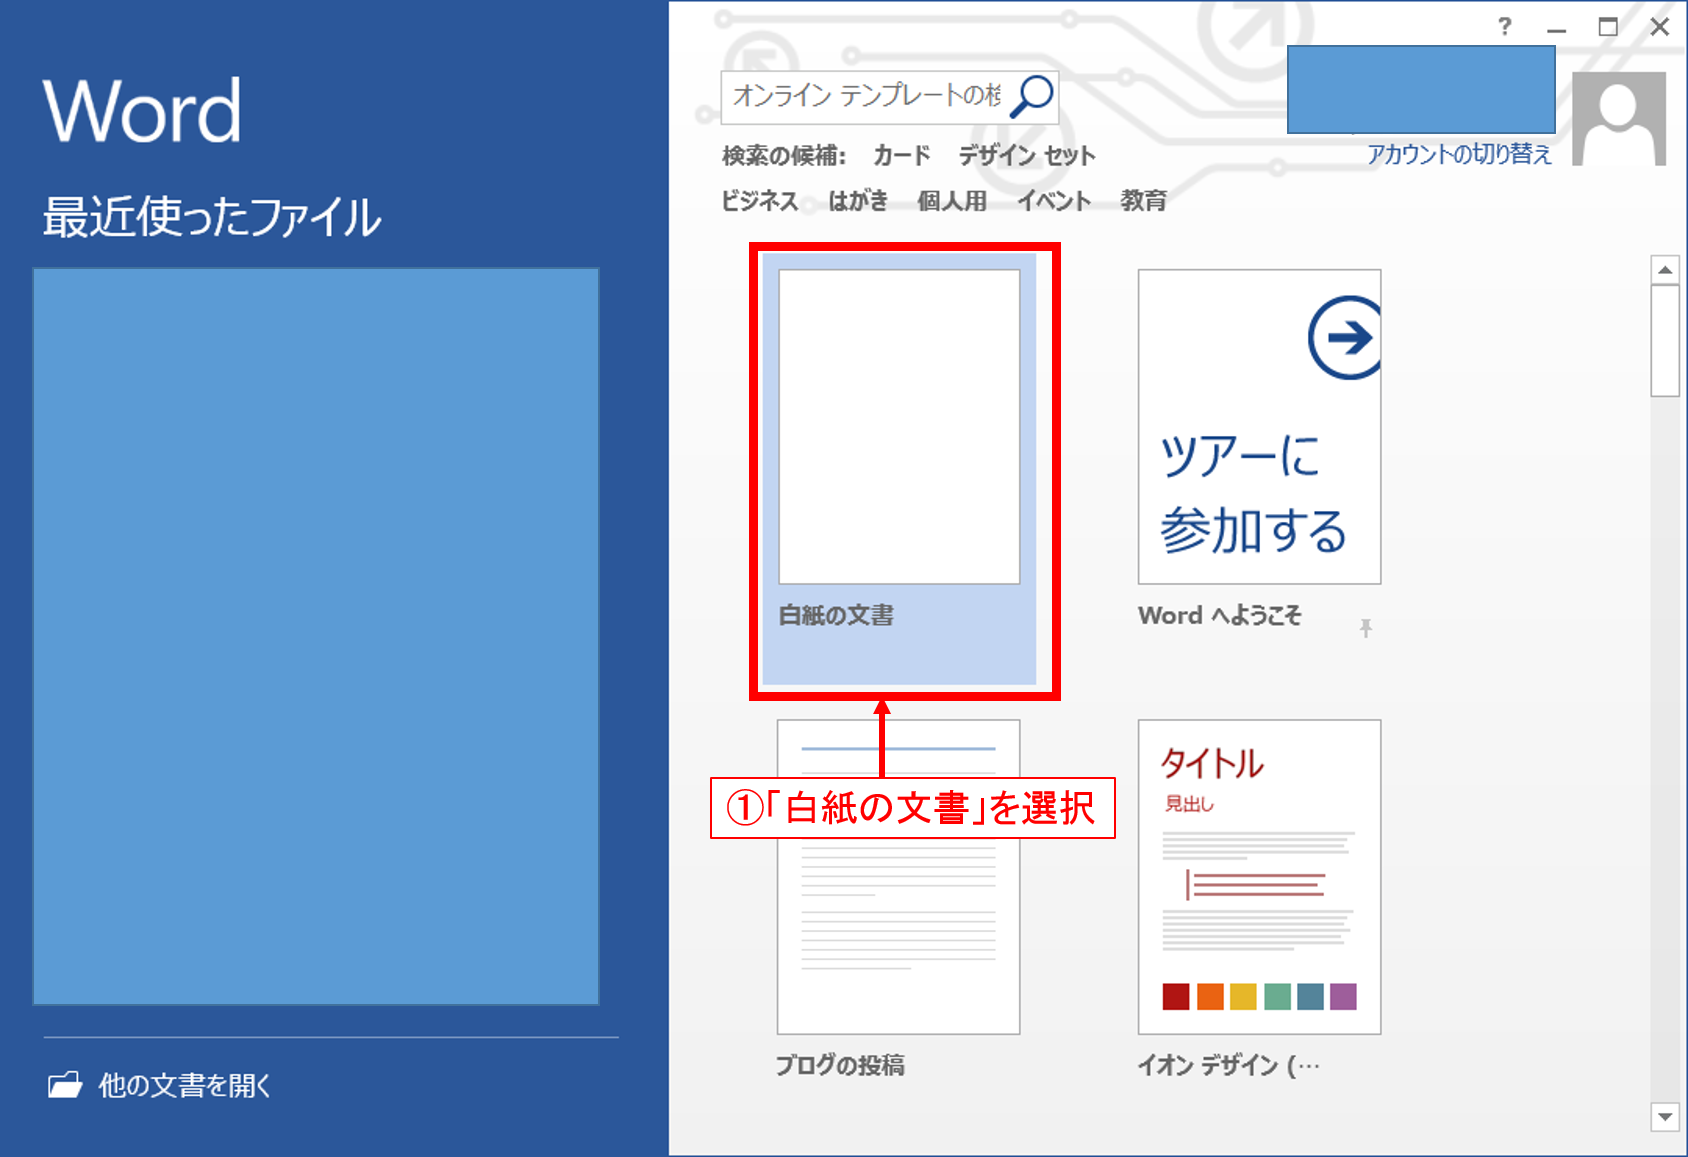The width and height of the screenshot is (1688, 1157).
Task: Click the scrollbar up arrow
Action: [1665, 270]
